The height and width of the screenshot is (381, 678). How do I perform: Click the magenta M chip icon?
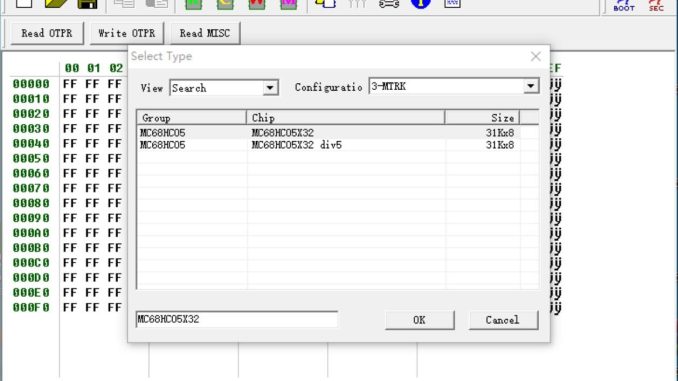click(288, 4)
